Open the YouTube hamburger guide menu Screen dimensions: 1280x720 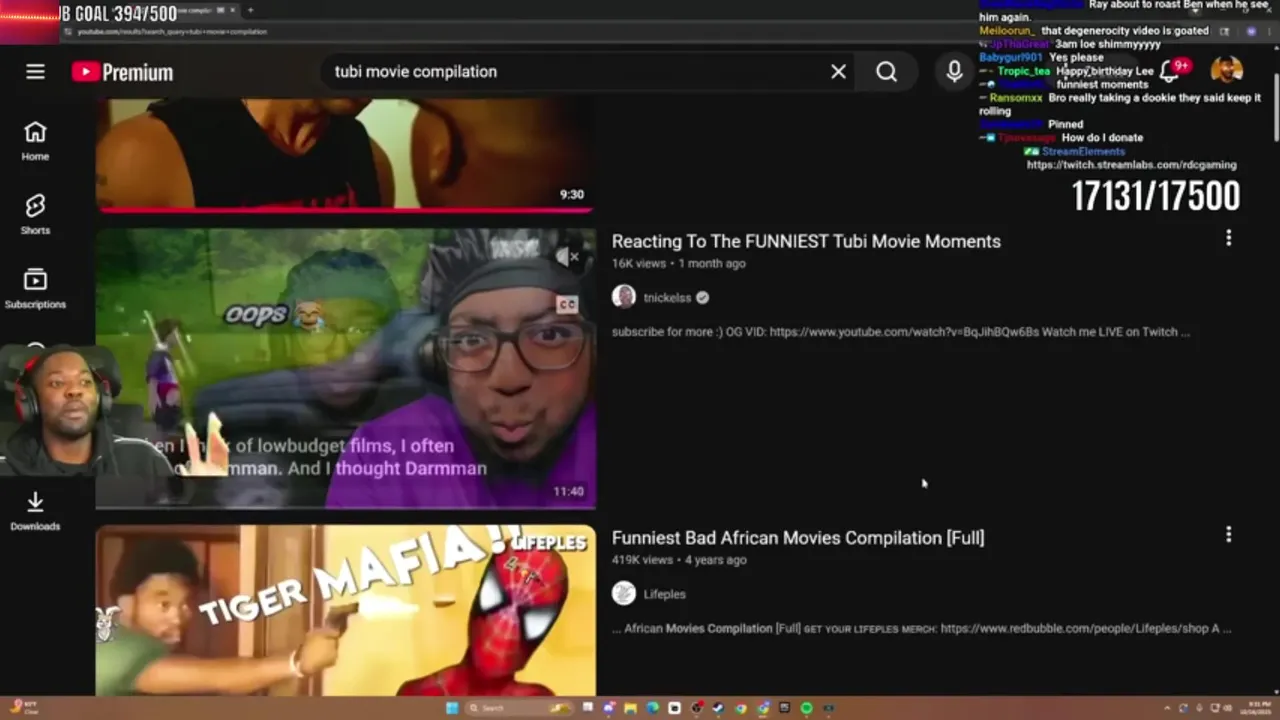tap(35, 72)
